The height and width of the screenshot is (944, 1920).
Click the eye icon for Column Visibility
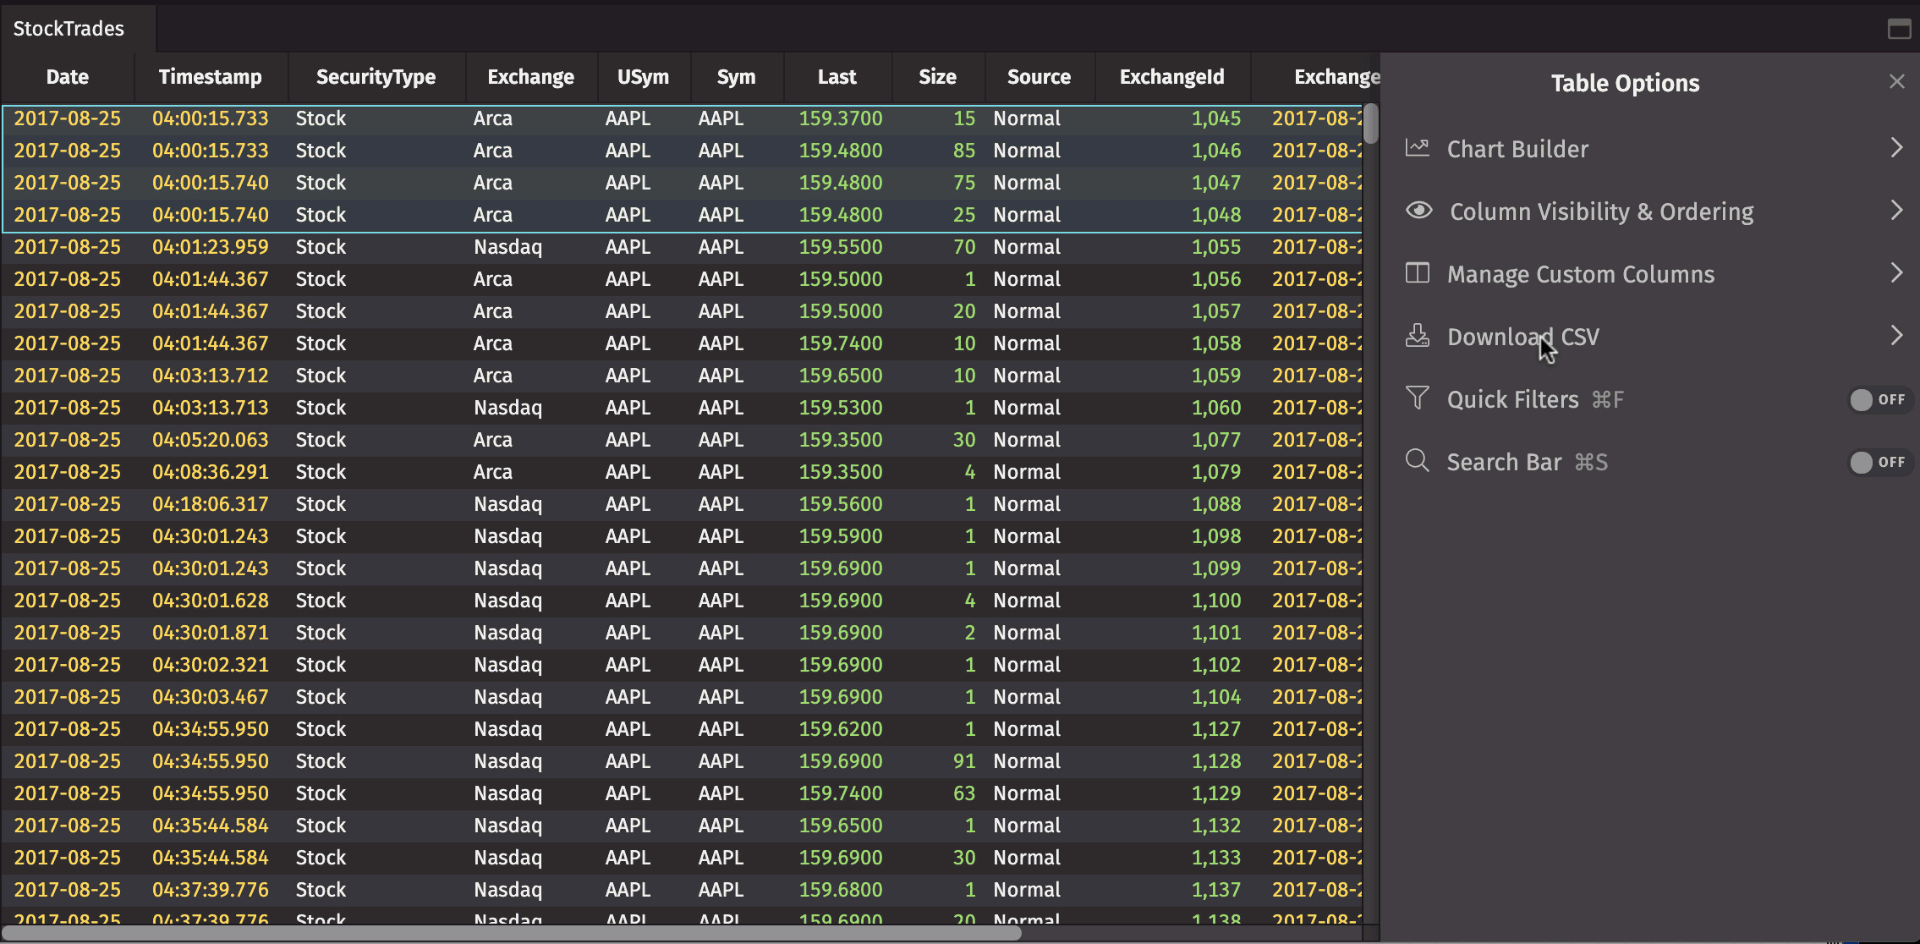point(1419,211)
